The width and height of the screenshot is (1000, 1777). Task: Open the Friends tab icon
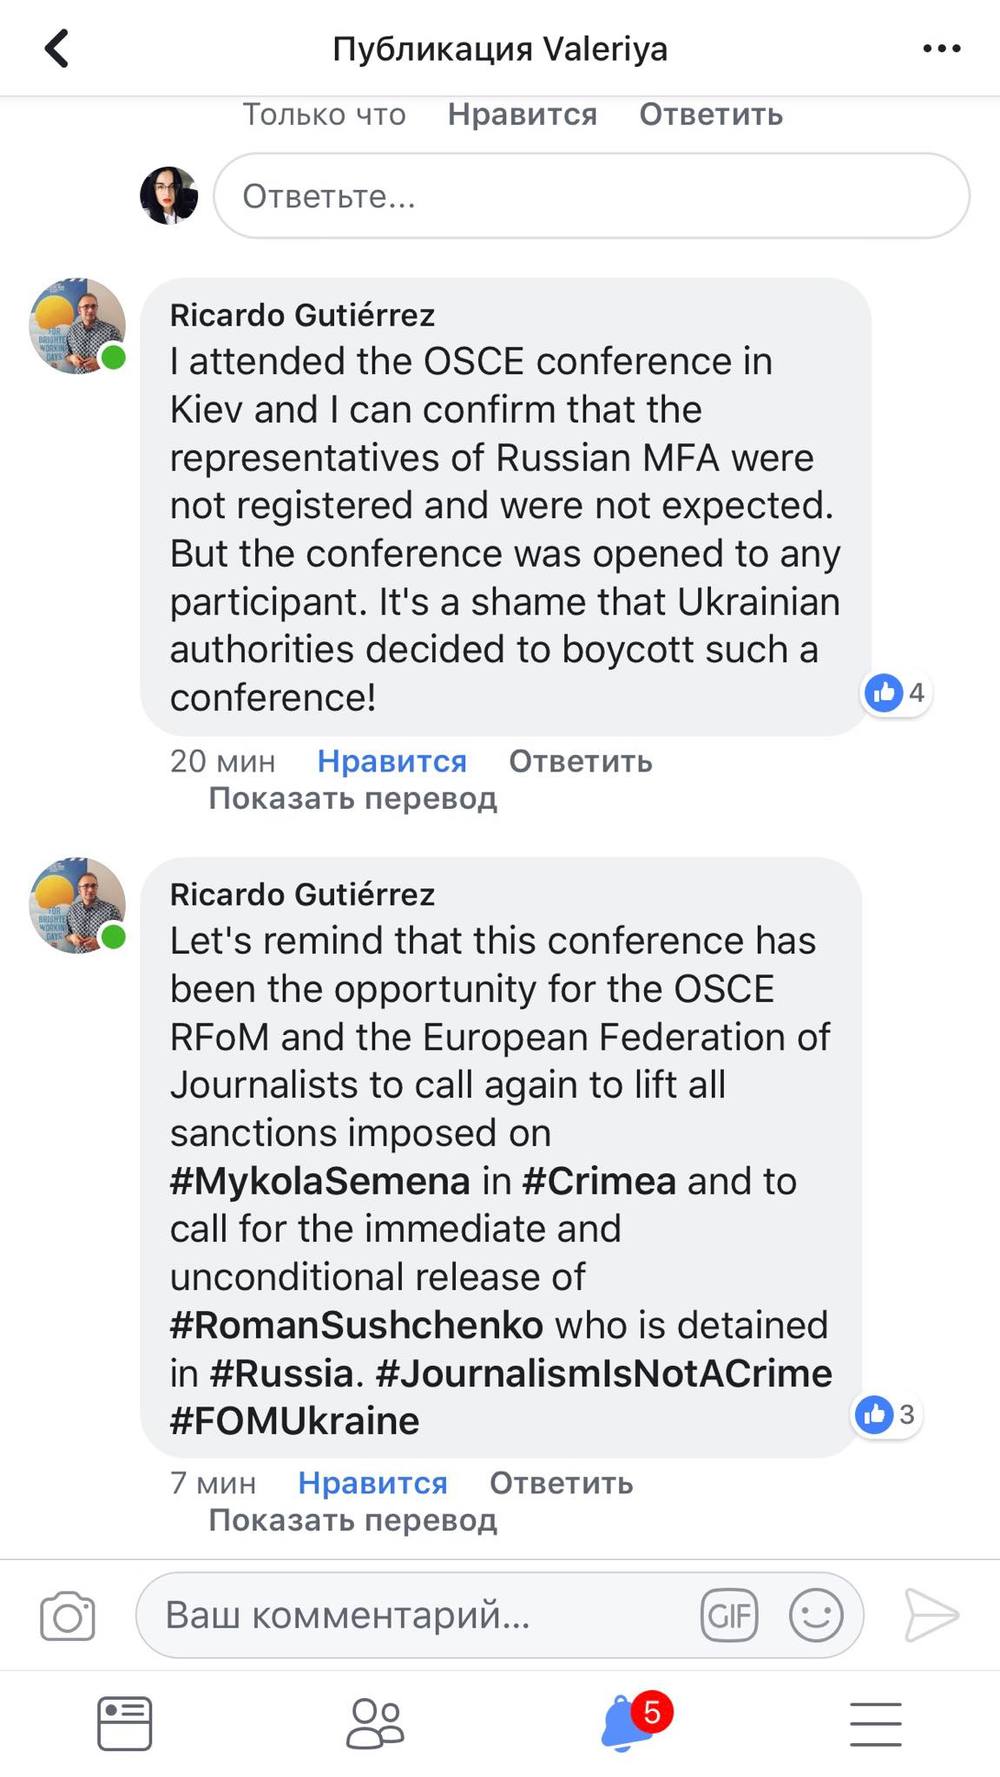(x=375, y=1723)
